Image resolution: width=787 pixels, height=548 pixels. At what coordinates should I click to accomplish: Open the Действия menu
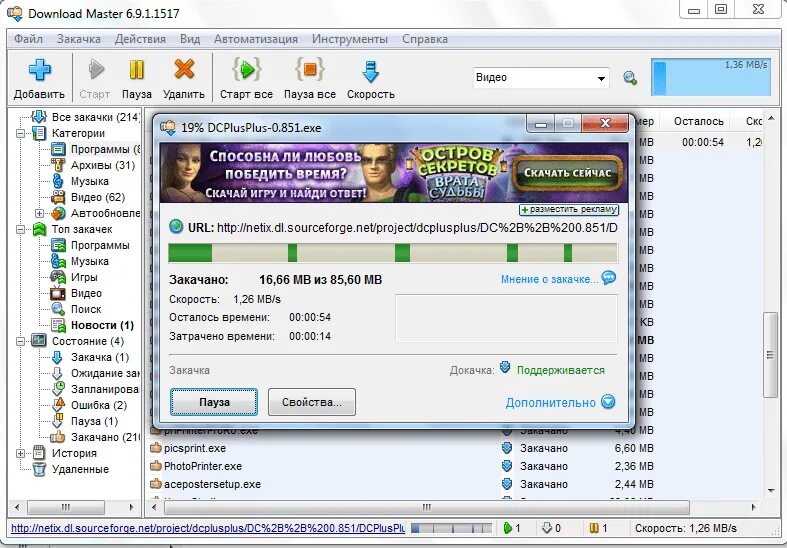pyautogui.click(x=140, y=39)
